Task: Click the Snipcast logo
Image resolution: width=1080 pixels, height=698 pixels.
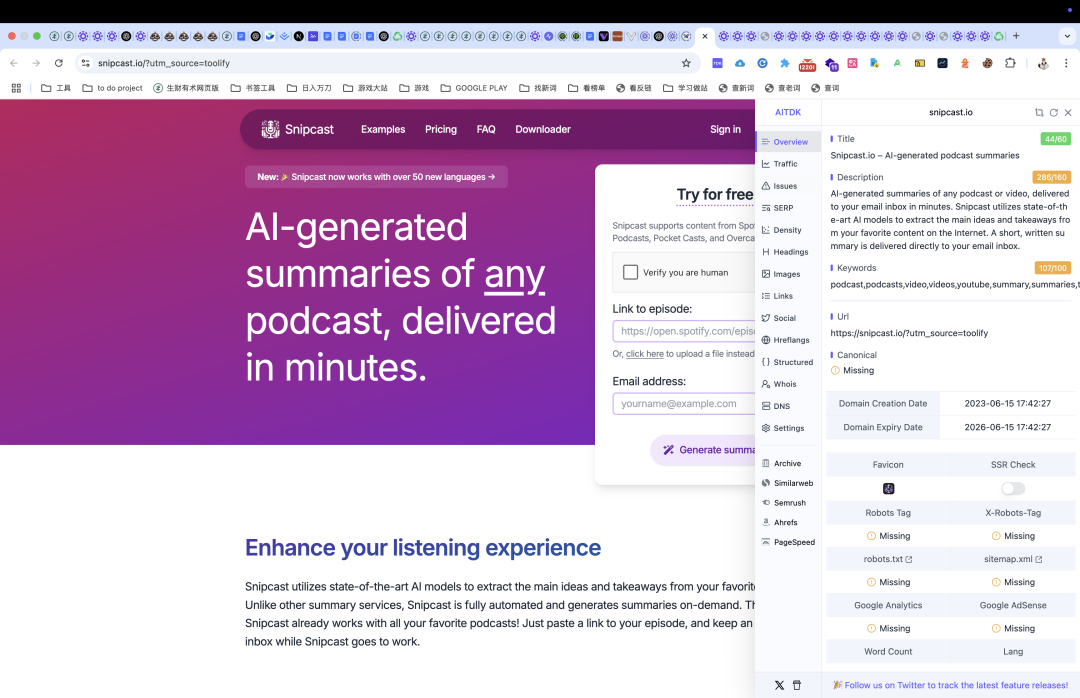Action: click(x=298, y=130)
